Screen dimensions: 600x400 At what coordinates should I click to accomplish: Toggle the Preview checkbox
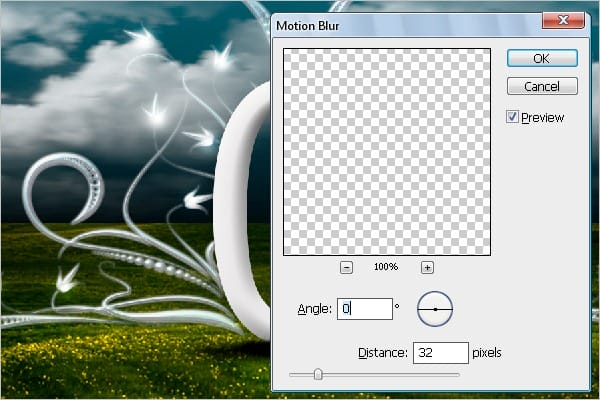pyautogui.click(x=513, y=117)
